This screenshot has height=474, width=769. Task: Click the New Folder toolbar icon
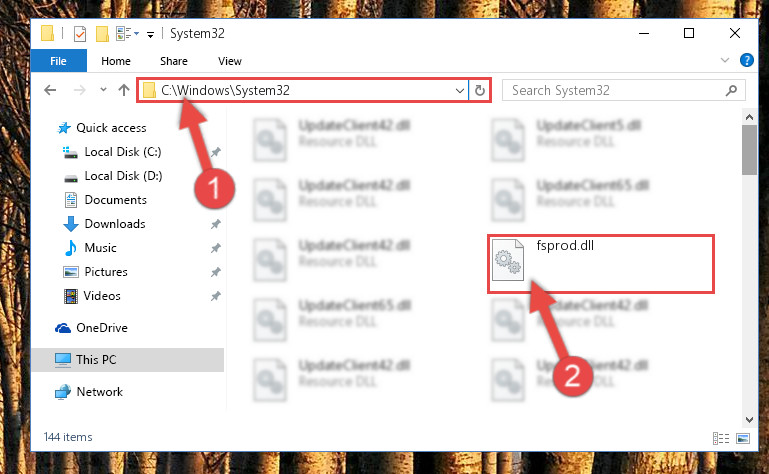pyautogui.click(x=102, y=34)
